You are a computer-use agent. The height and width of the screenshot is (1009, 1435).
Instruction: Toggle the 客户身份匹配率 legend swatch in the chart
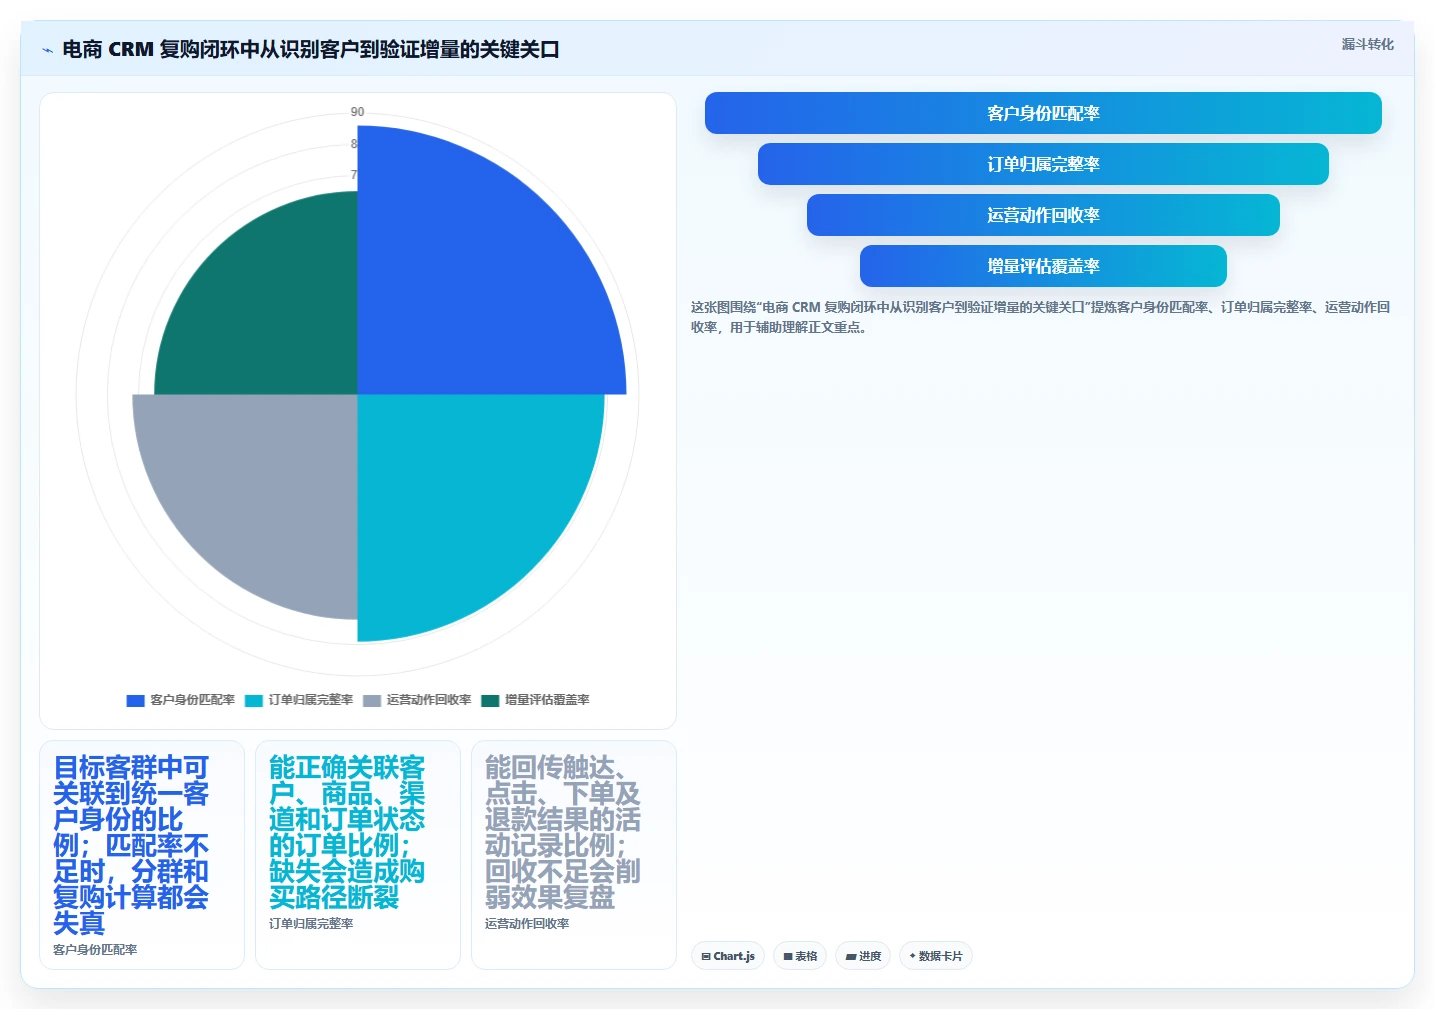pos(136,700)
